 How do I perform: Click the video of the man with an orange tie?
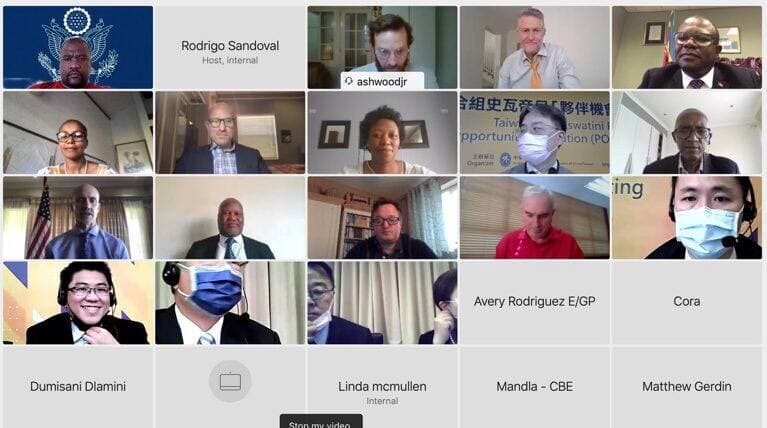pyautogui.click(x=535, y=47)
